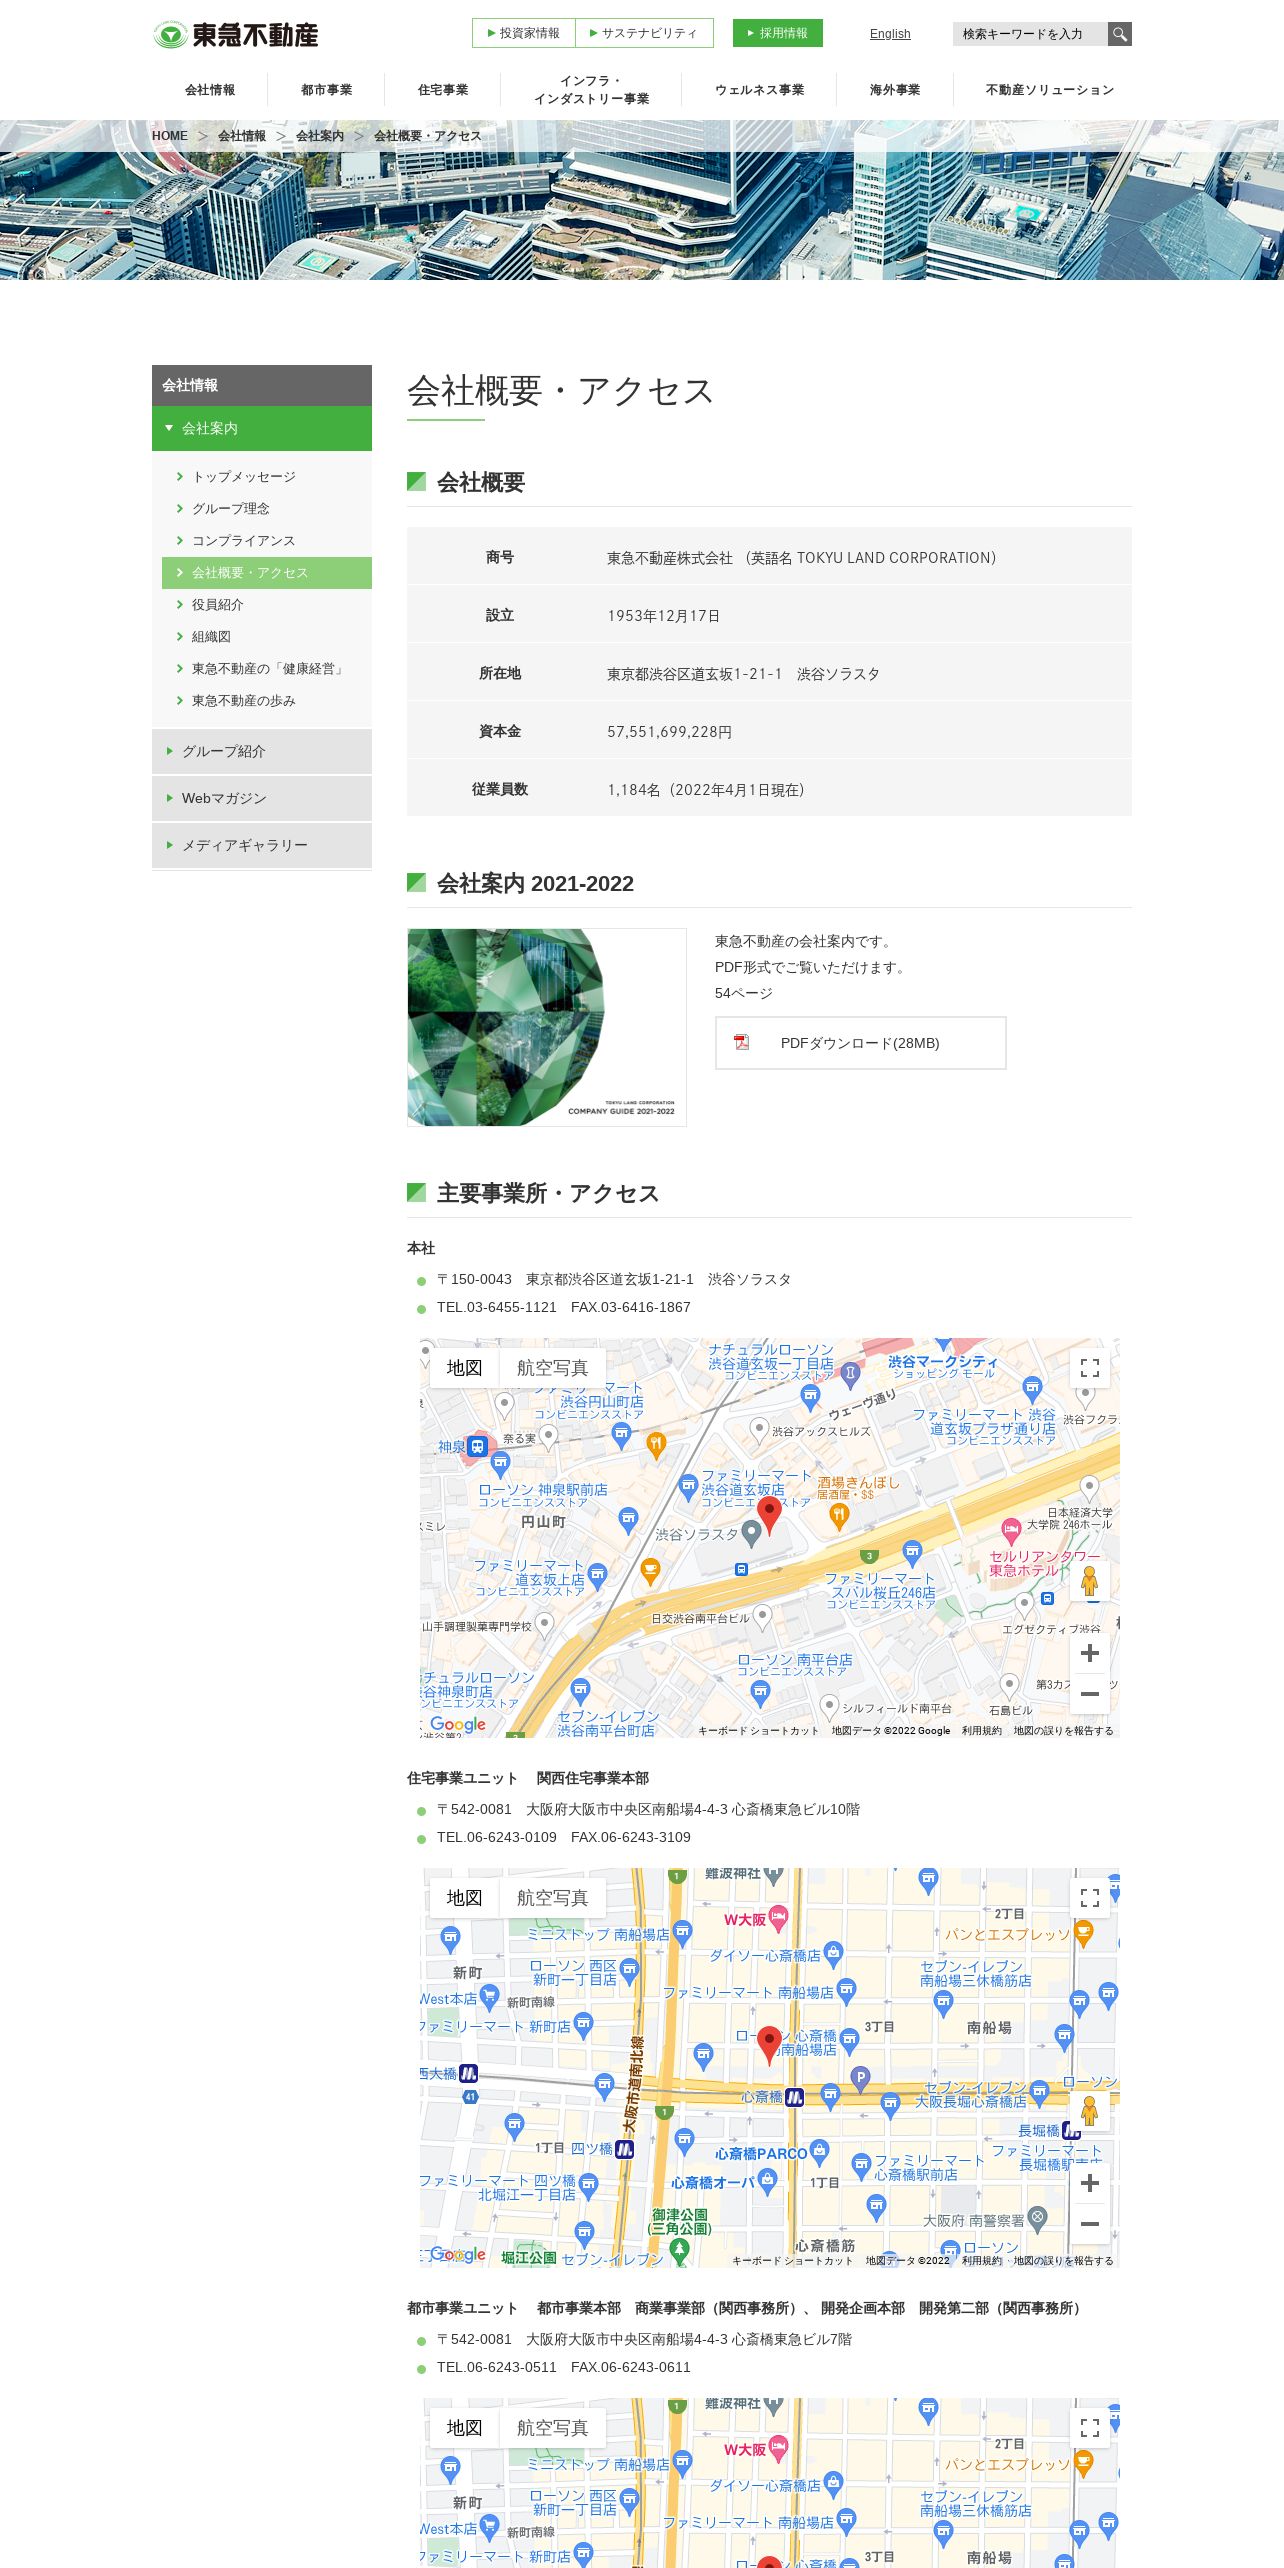Click the green 採用情報 button
Screen dimensions: 1284x2568
click(778, 33)
